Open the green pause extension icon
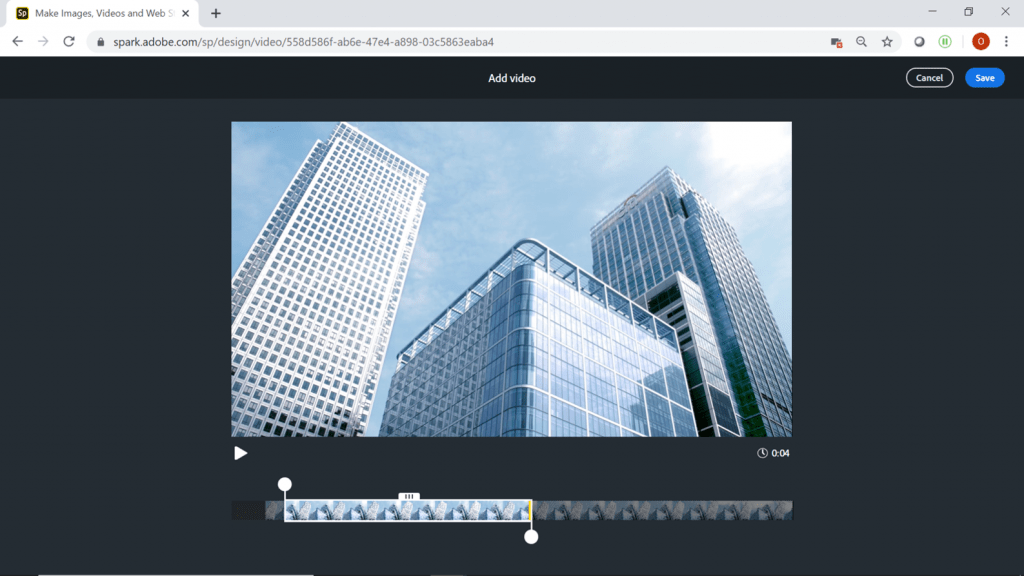The height and width of the screenshot is (576, 1024). [x=944, y=42]
